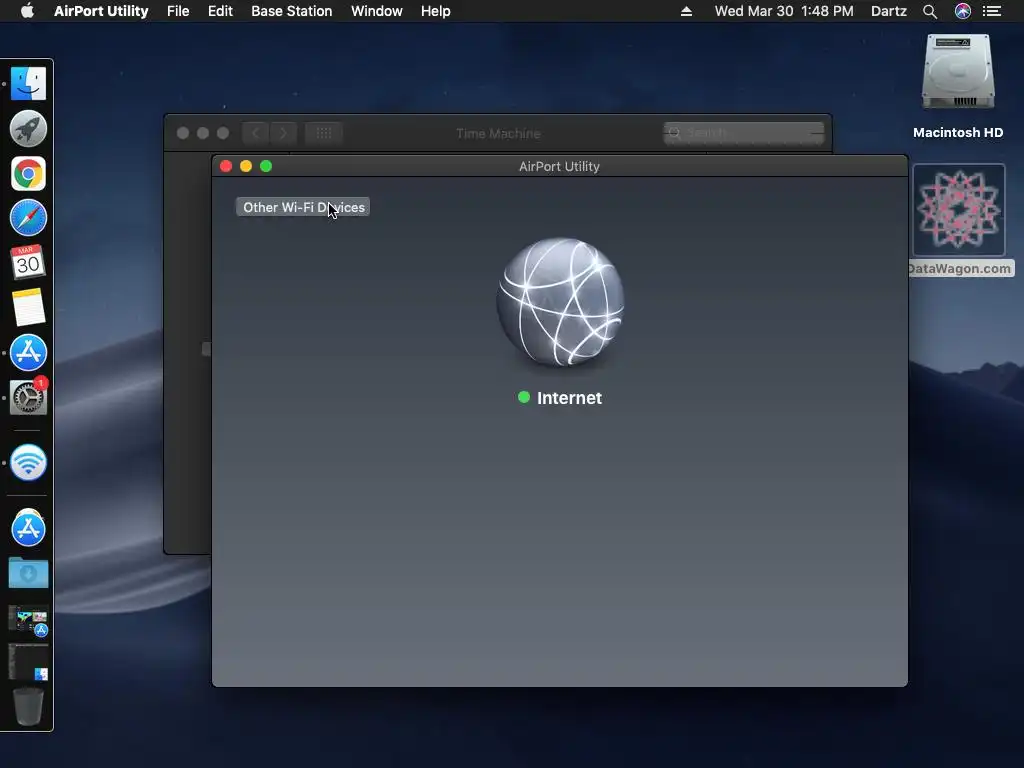
Task: Zoom the AirPort Utility window green button
Action: (266, 167)
